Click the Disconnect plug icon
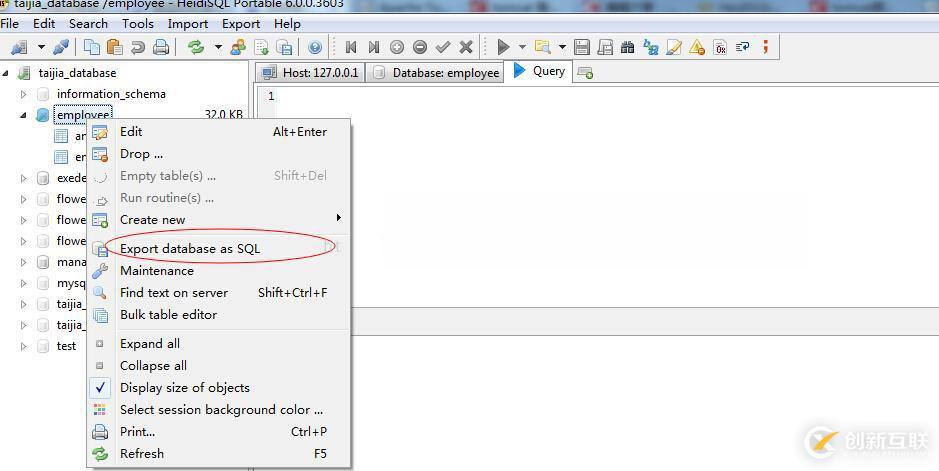 pyautogui.click(x=61, y=47)
